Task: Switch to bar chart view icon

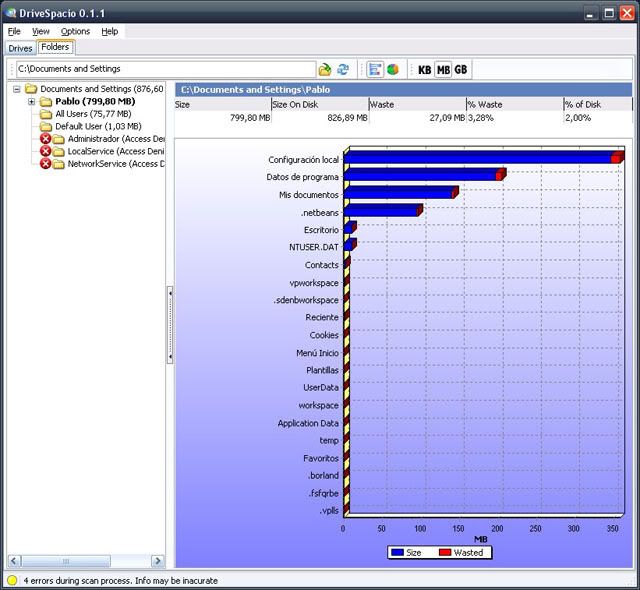Action: pyautogui.click(x=375, y=69)
